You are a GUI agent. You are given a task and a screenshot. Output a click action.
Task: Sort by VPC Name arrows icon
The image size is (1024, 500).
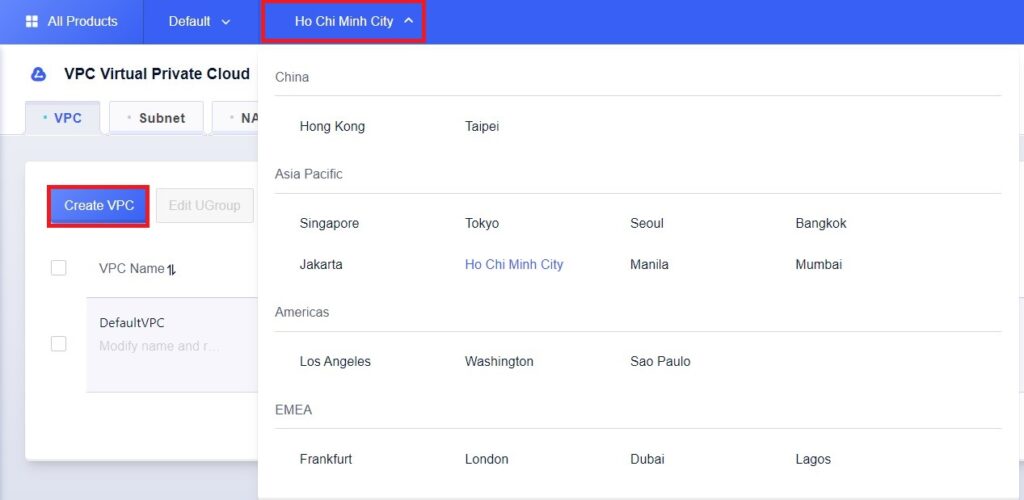(x=171, y=269)
